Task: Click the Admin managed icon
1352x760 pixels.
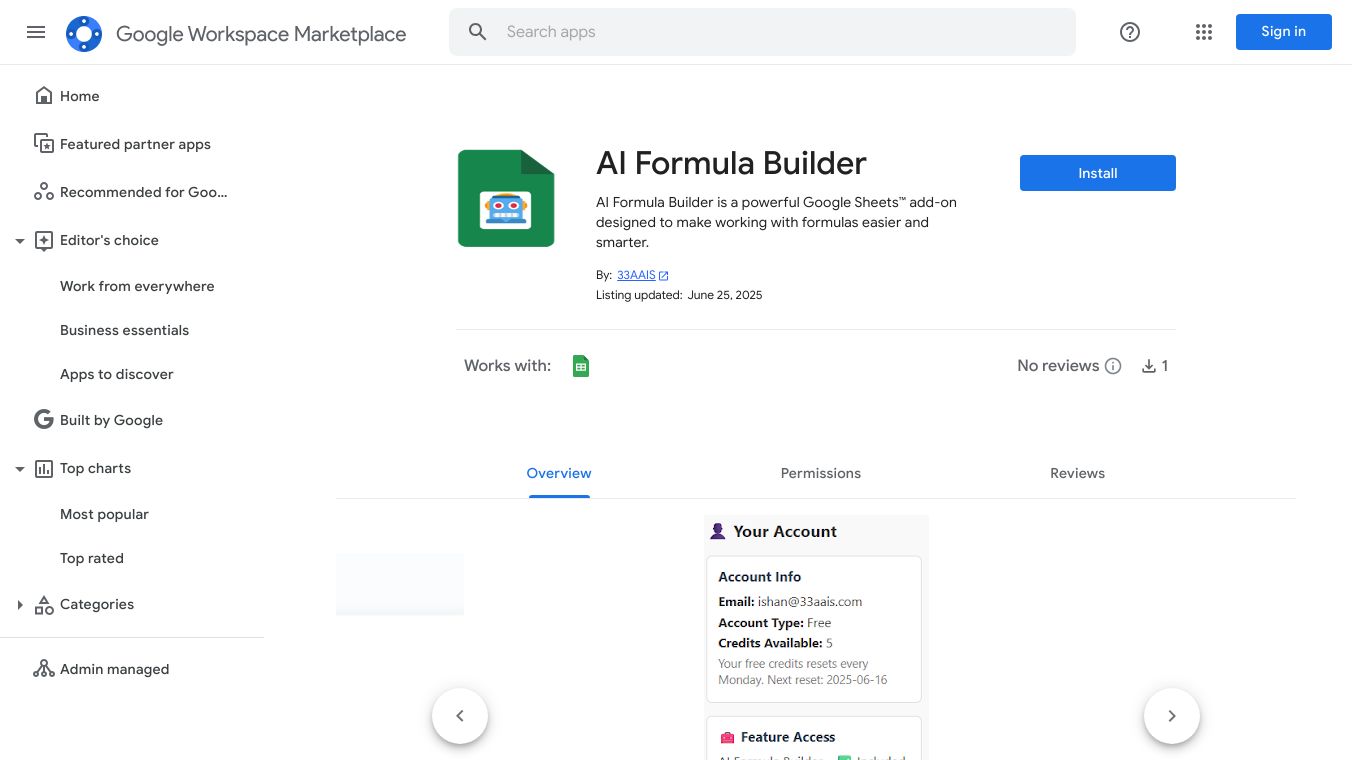Action: 44,669
